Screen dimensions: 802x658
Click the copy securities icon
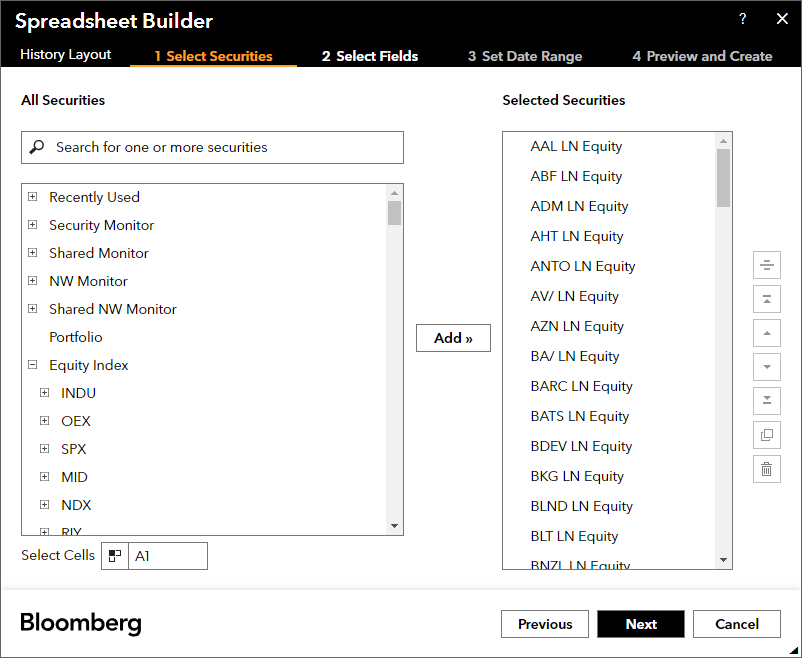[x=767, y=435]
